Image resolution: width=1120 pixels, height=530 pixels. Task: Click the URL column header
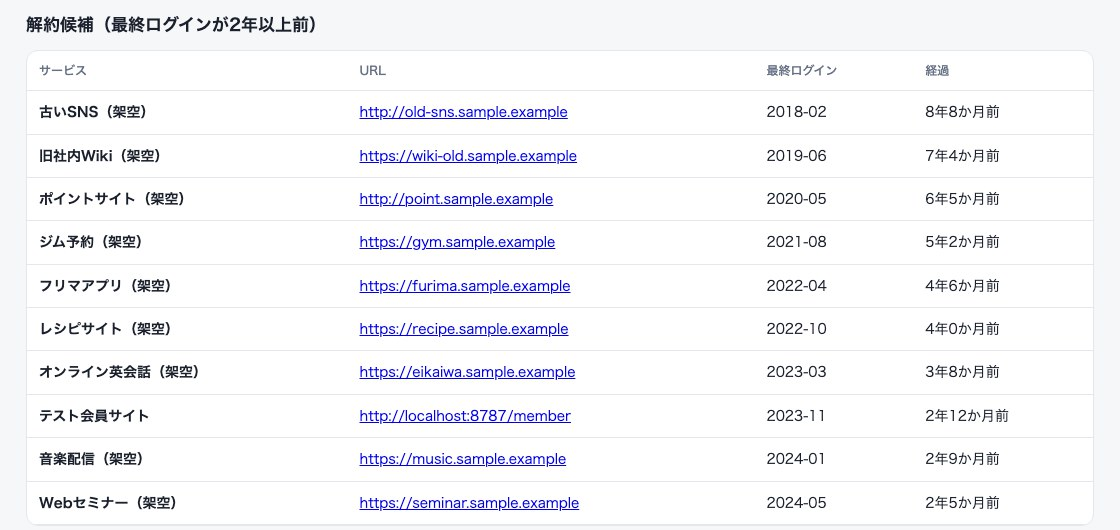(x=372, y=71)
